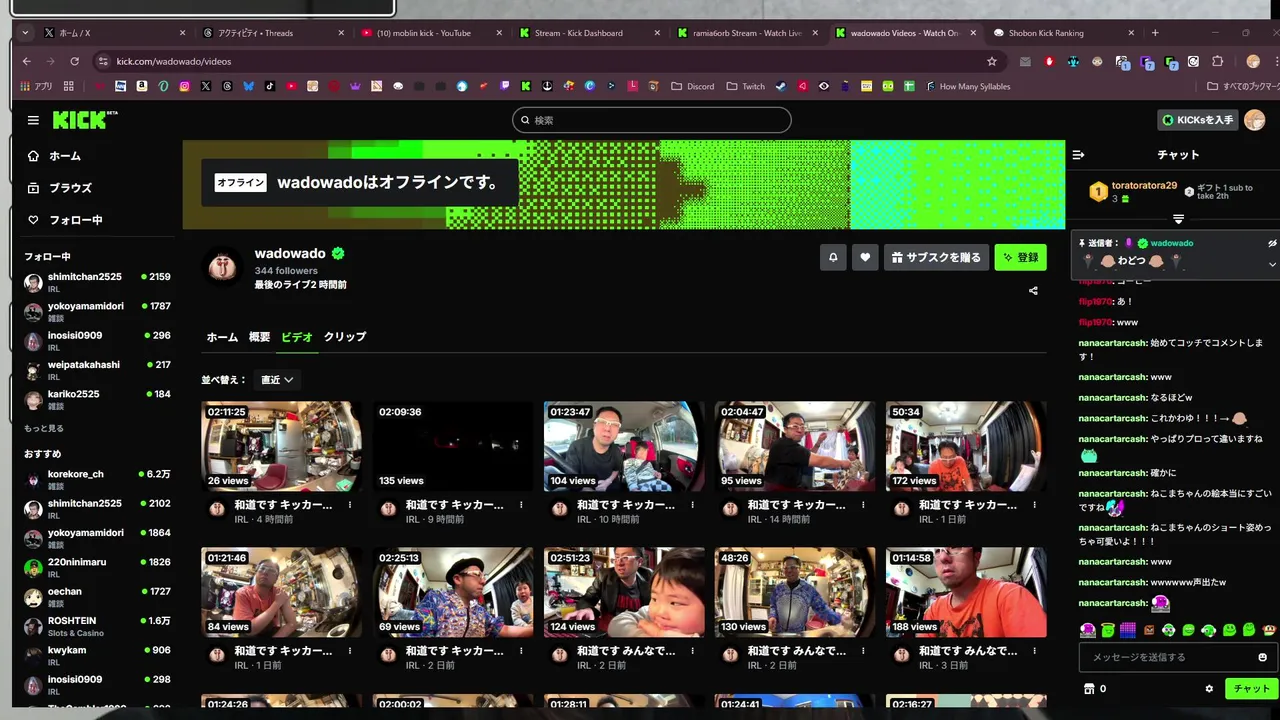1280x720 pixels.
Task: Open options menu for the 188 views video
Action: click(1034, 651)
